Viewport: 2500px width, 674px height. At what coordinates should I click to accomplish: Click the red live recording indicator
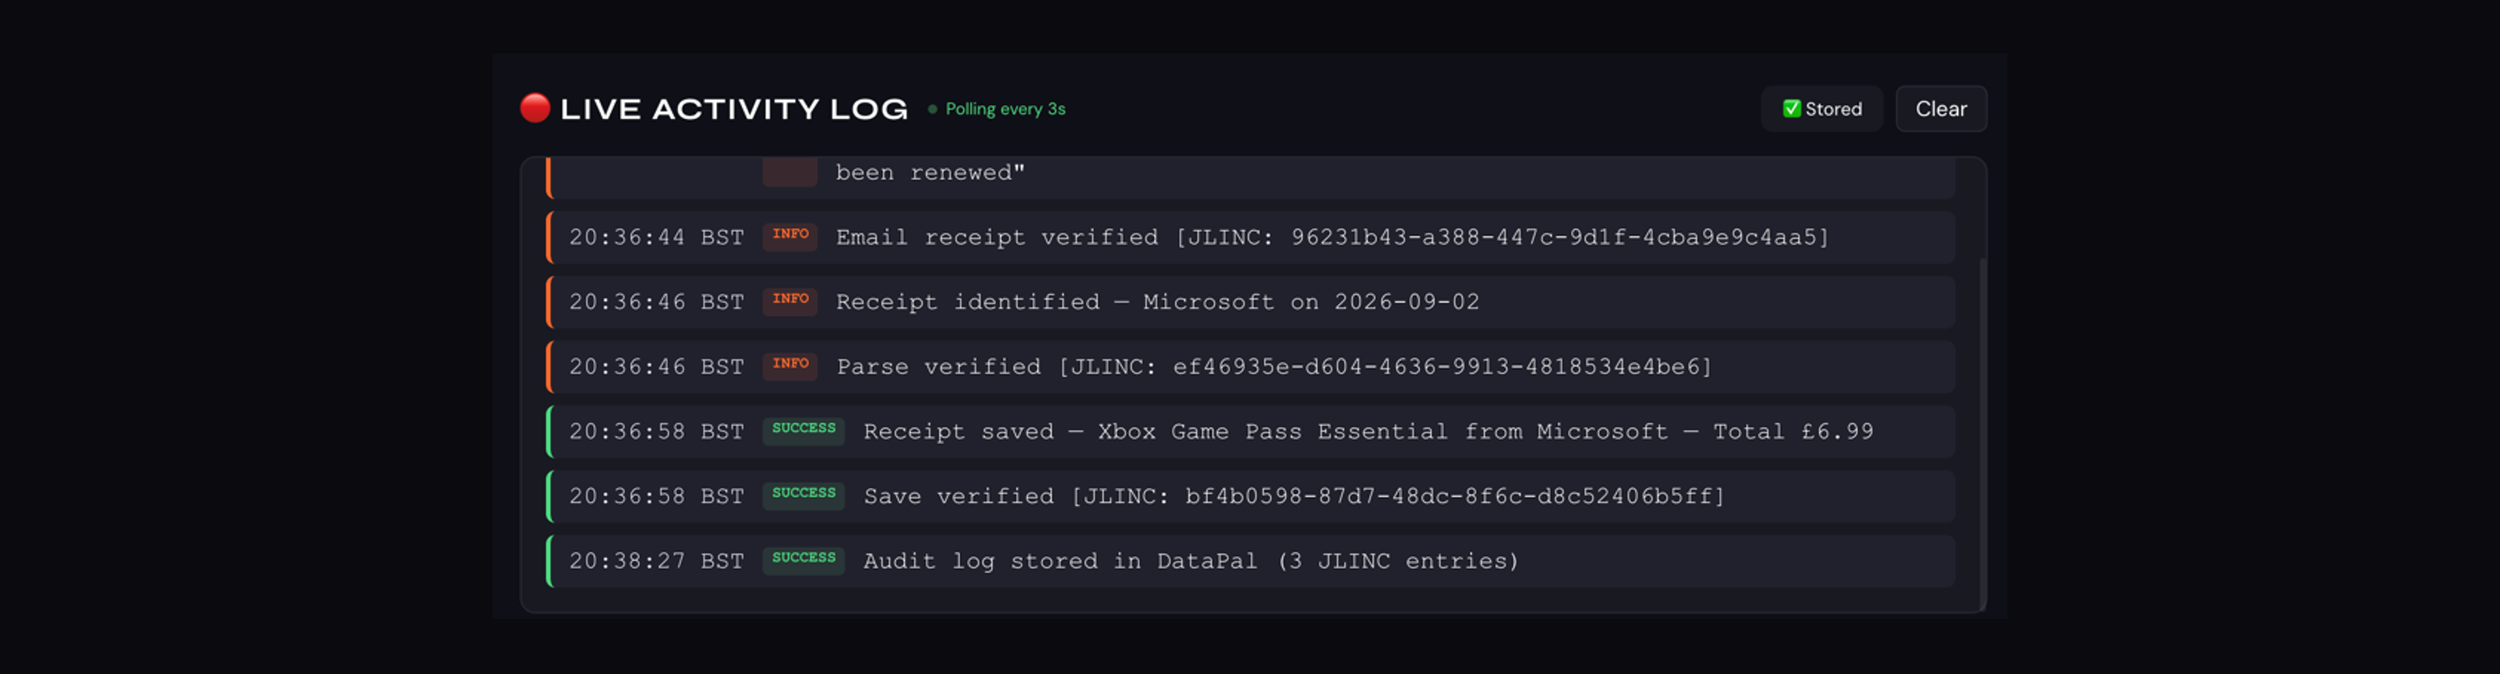535,108
